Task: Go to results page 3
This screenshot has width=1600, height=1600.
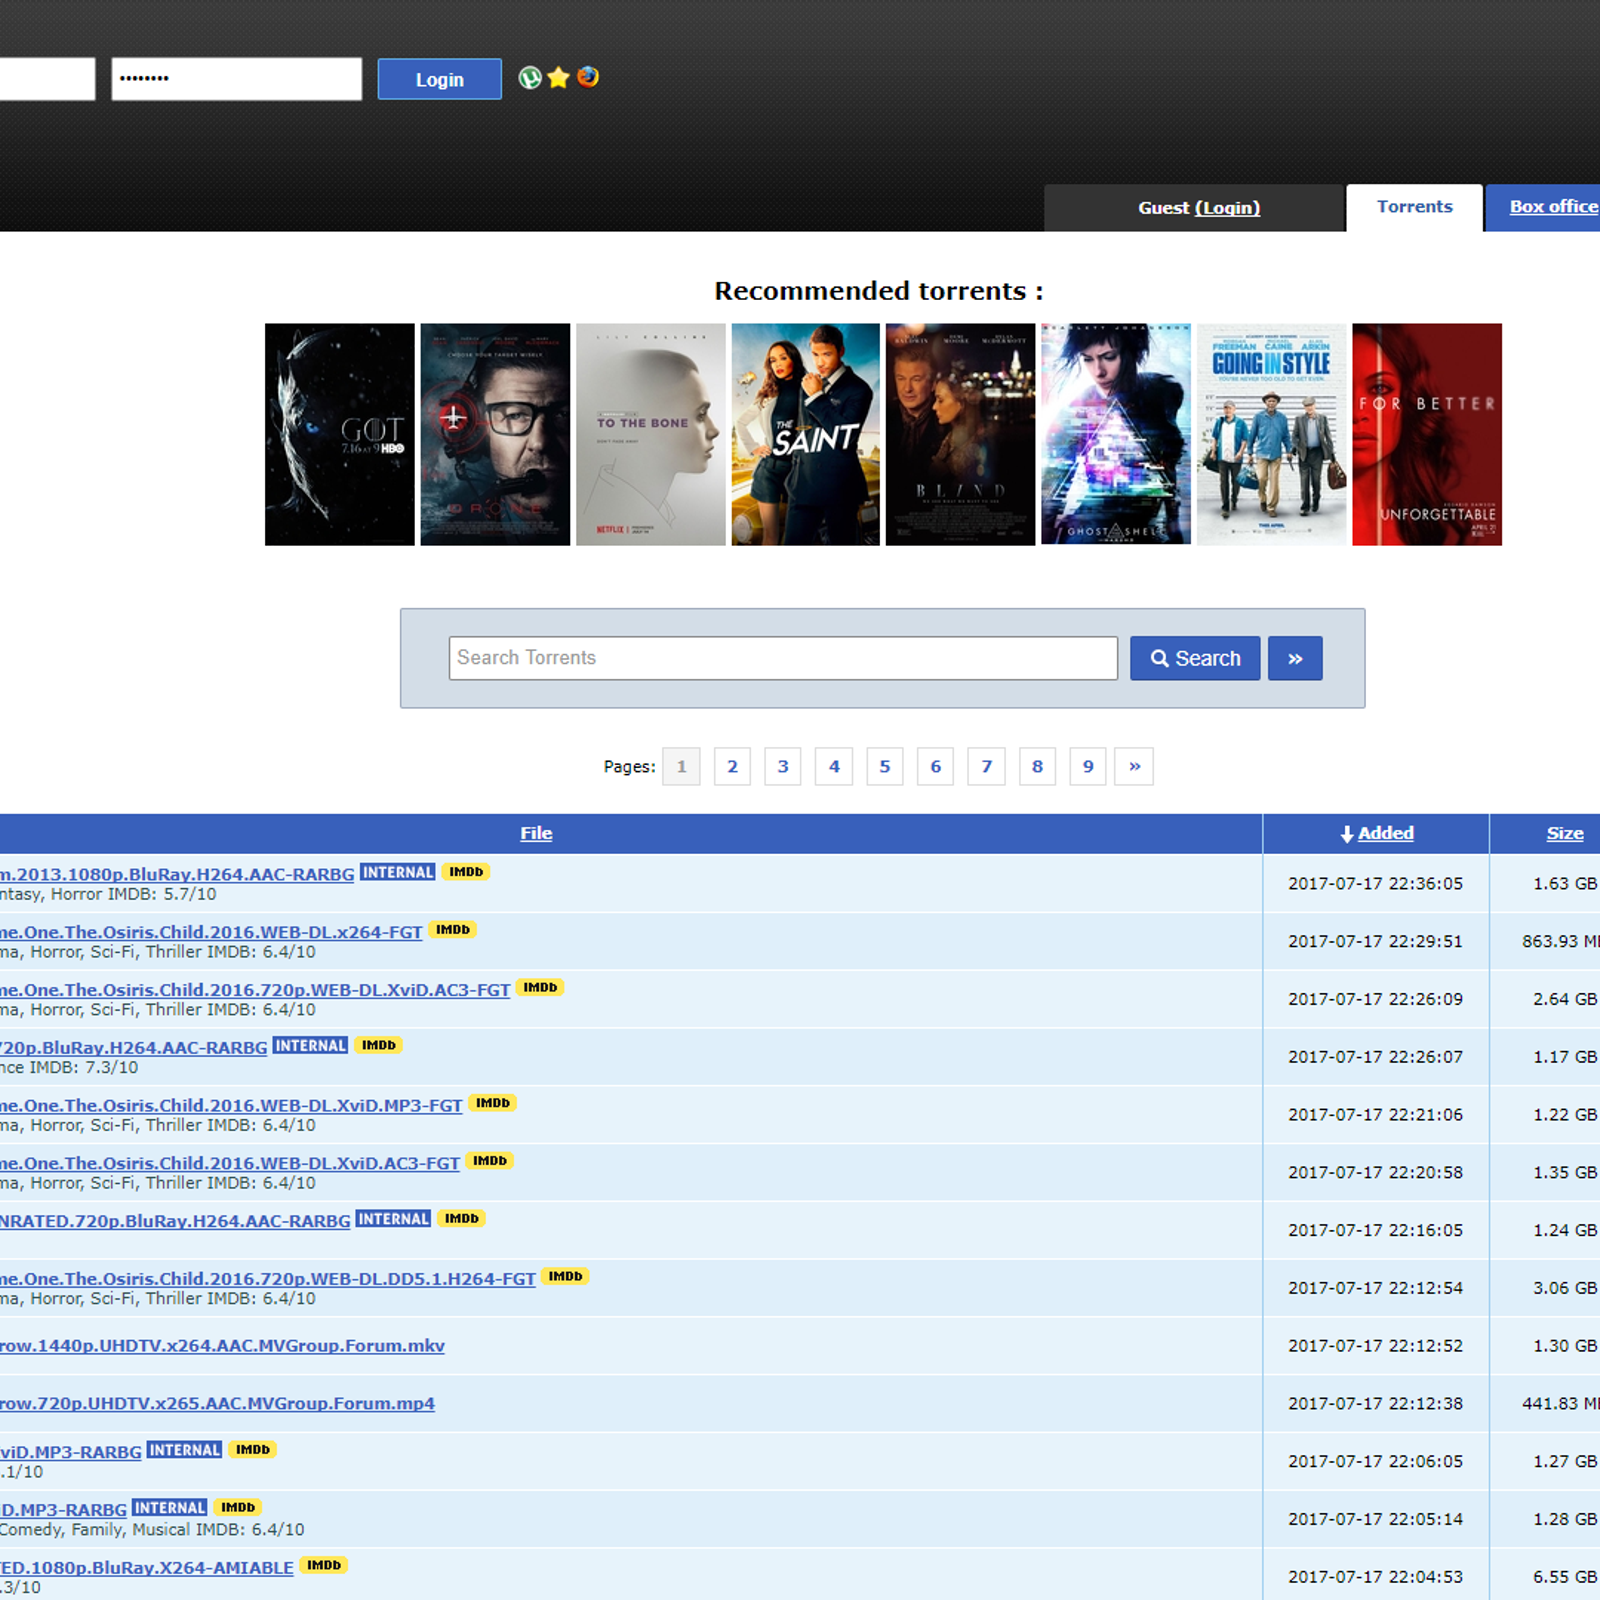Action: (x=783, y=766)
